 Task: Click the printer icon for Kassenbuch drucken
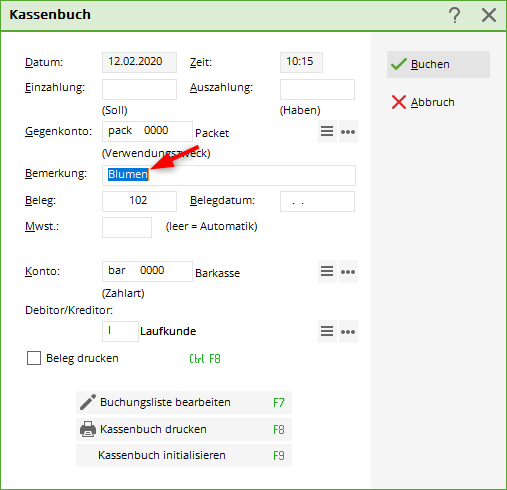[88, 429]
